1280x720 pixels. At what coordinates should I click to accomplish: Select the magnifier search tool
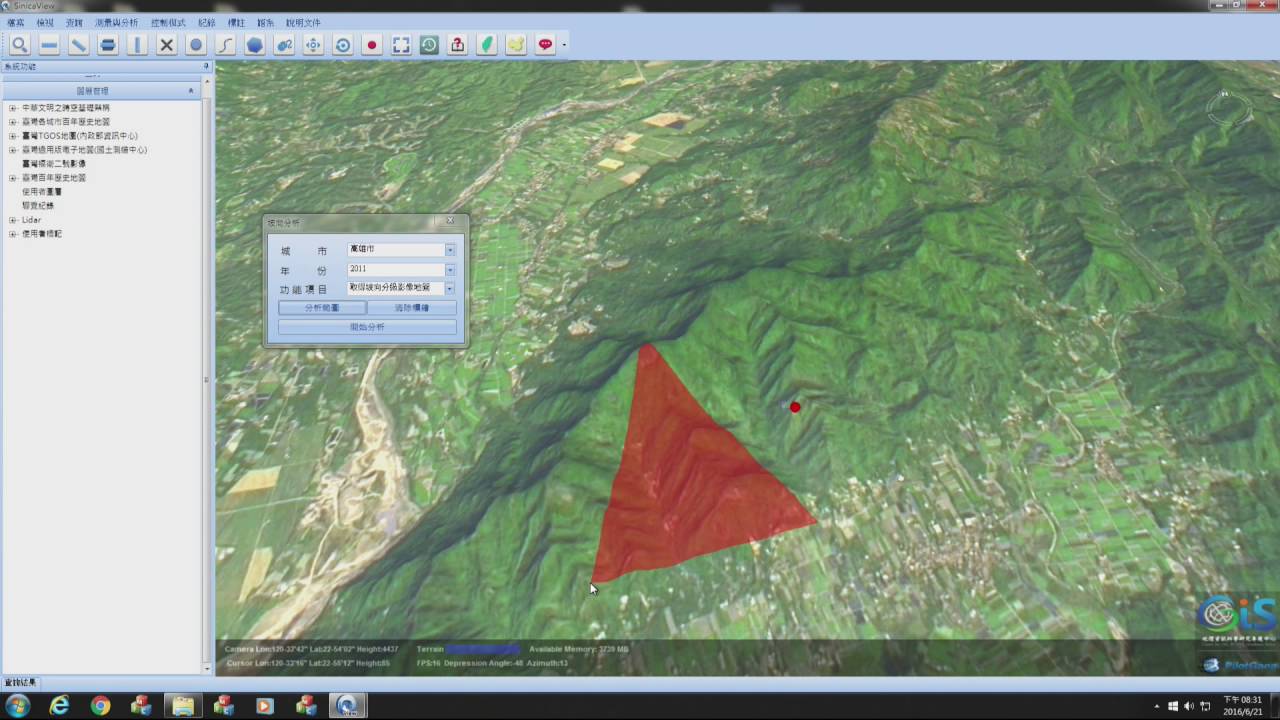pyautogui.click(x=19, y=45)
